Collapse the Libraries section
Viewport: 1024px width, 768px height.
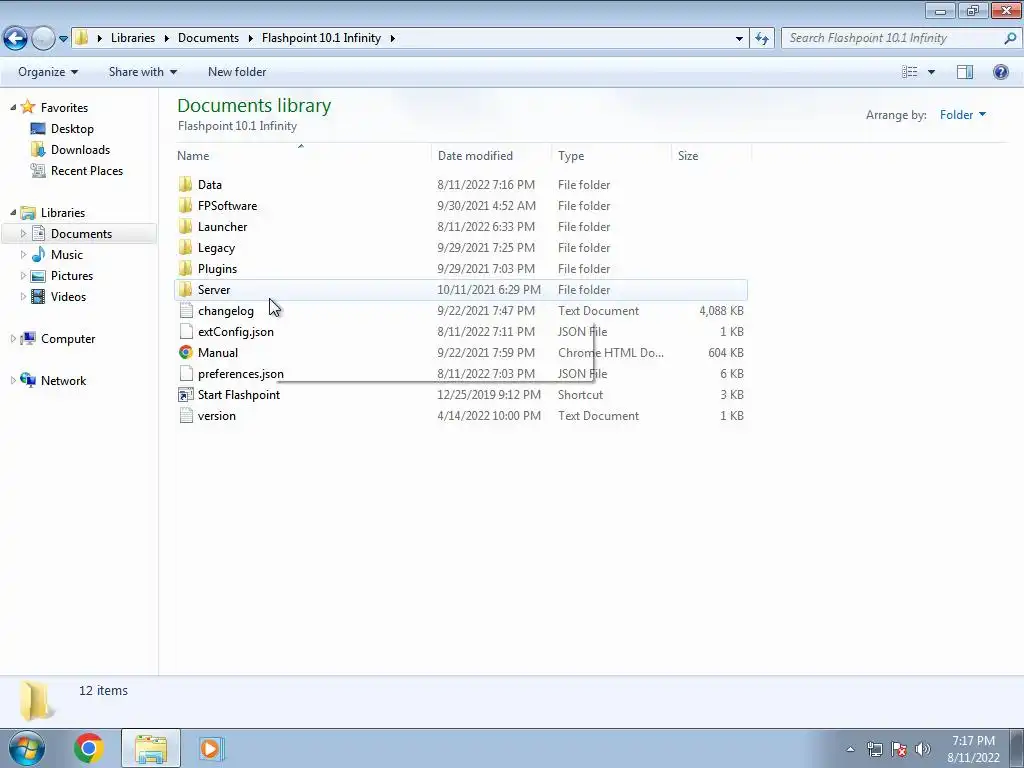coord(13,212)
